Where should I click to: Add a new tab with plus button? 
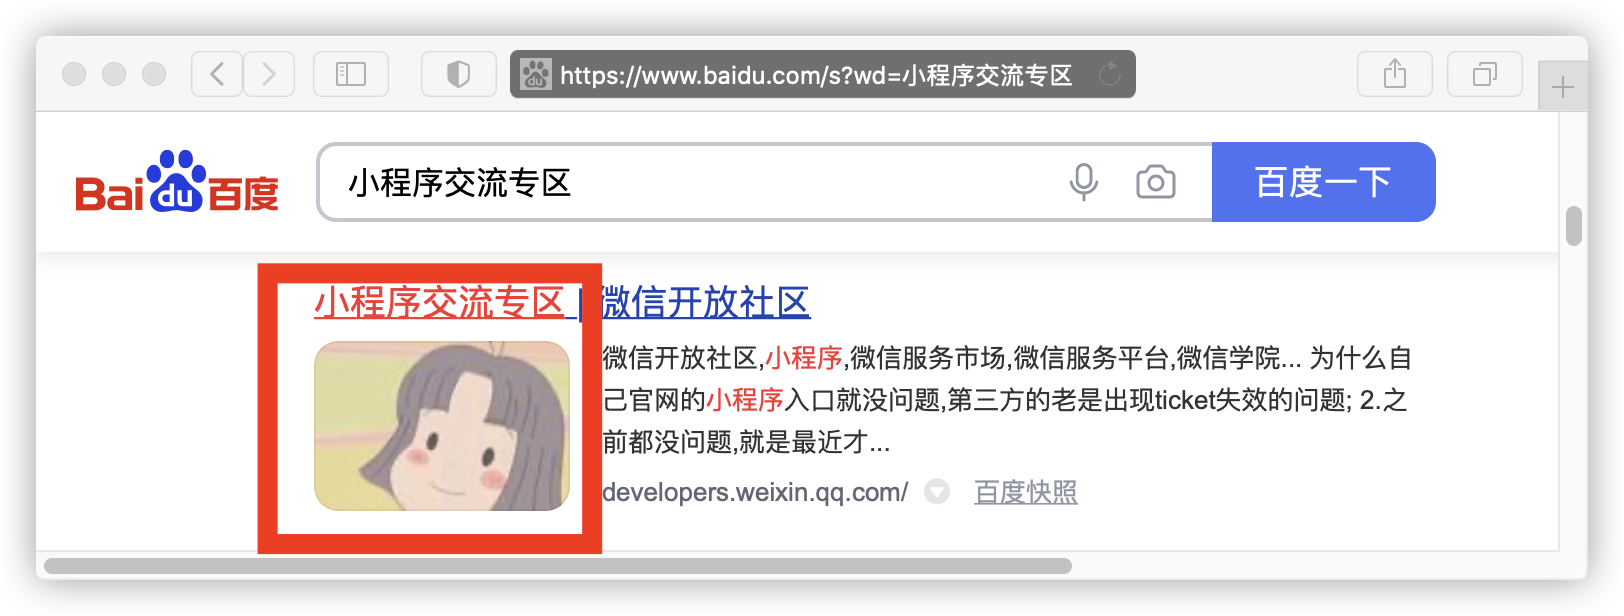pyautogui.click(x=1563, y=87)
